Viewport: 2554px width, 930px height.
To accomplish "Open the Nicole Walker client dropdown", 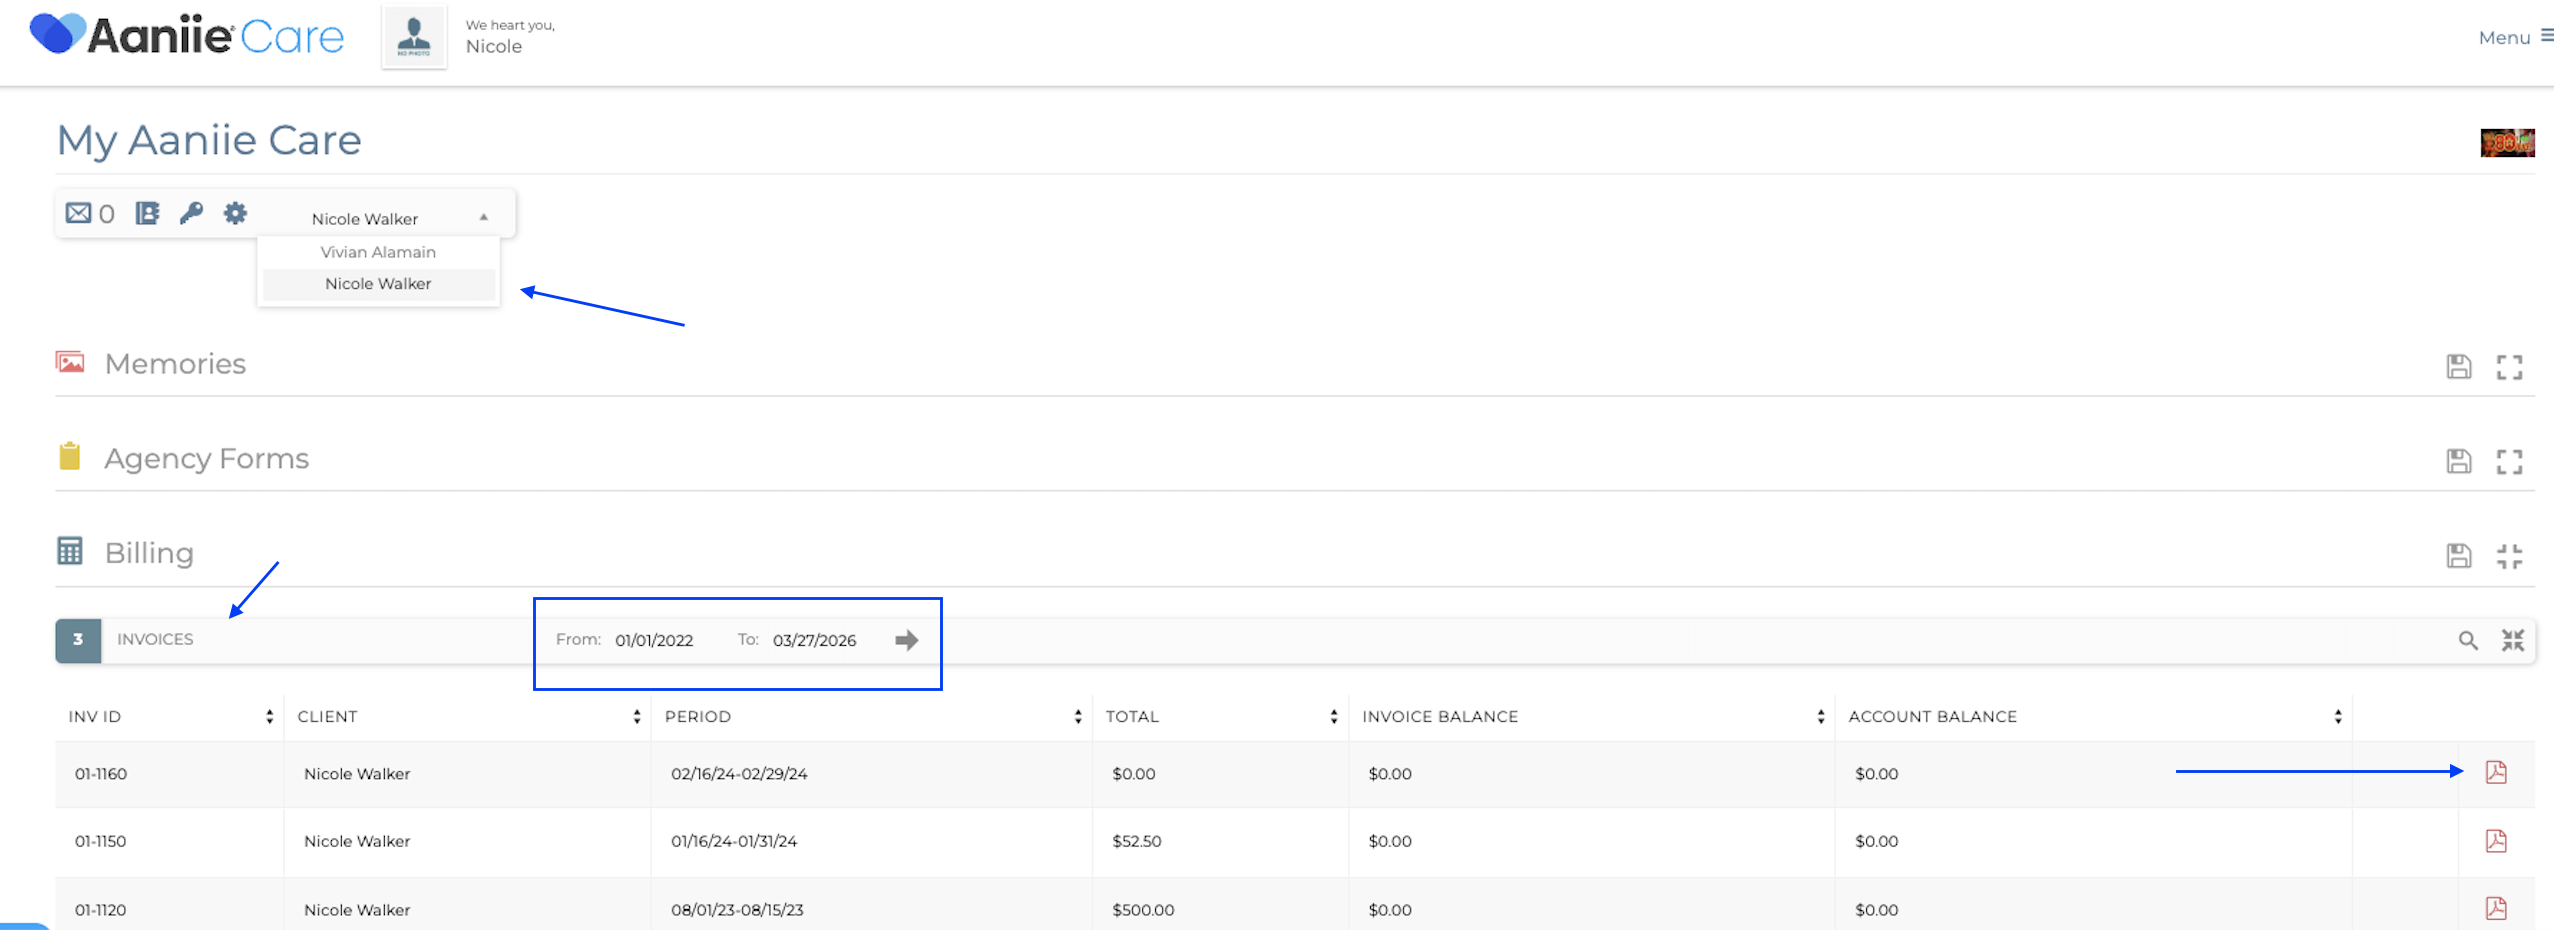I will tap(398, 218).
